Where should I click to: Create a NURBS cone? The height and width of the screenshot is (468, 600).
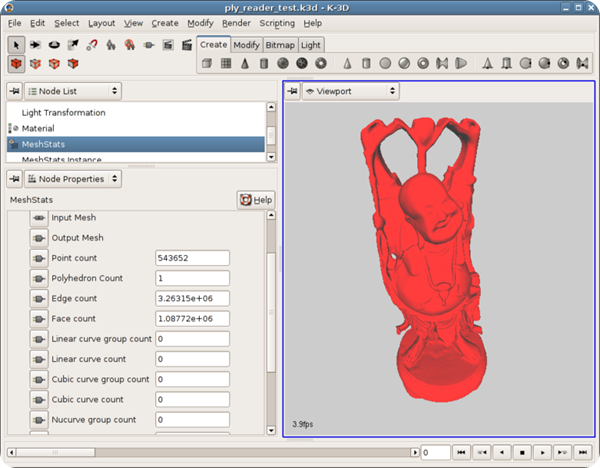point(487,63)
